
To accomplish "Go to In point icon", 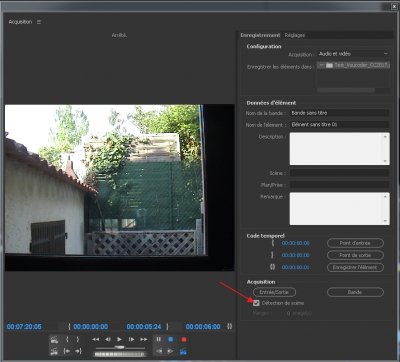I will pos(67,351).
